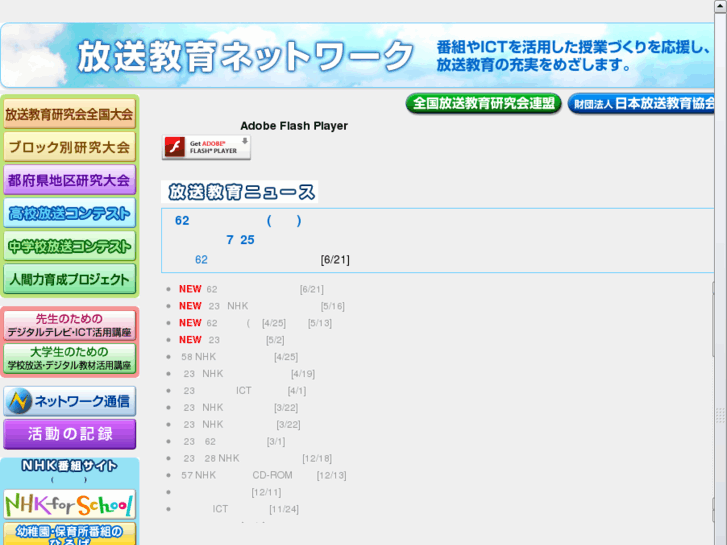Open 放送教育研究会全国大会 in the sidebar

point(70,114)
